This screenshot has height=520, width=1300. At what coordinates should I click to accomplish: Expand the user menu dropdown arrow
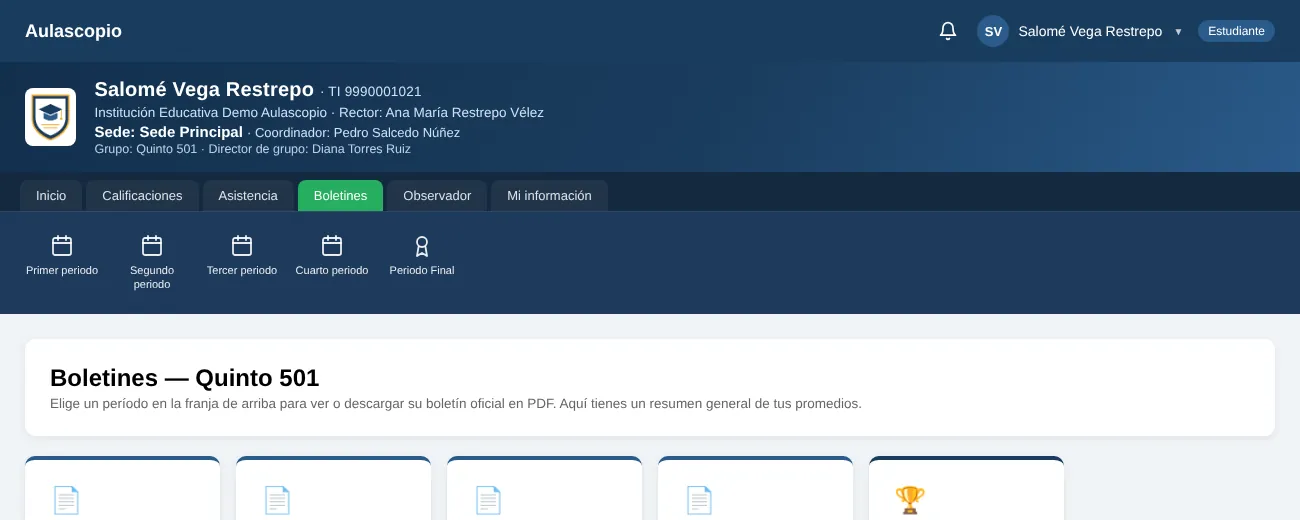[1178, 32]
